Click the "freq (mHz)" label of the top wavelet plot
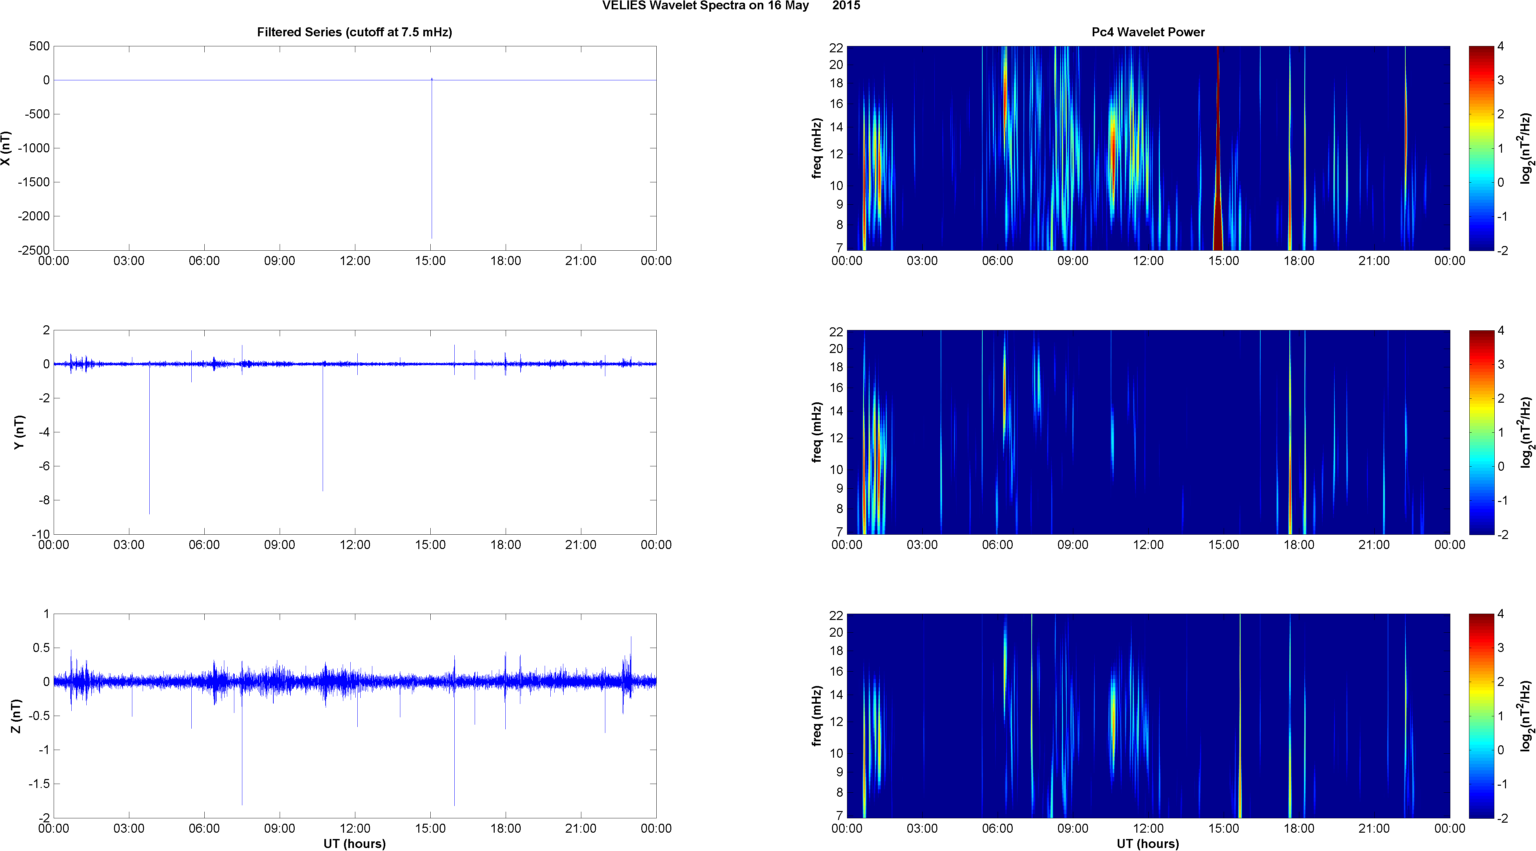Viewport: 1536px width, 851px height. point(817,148)
